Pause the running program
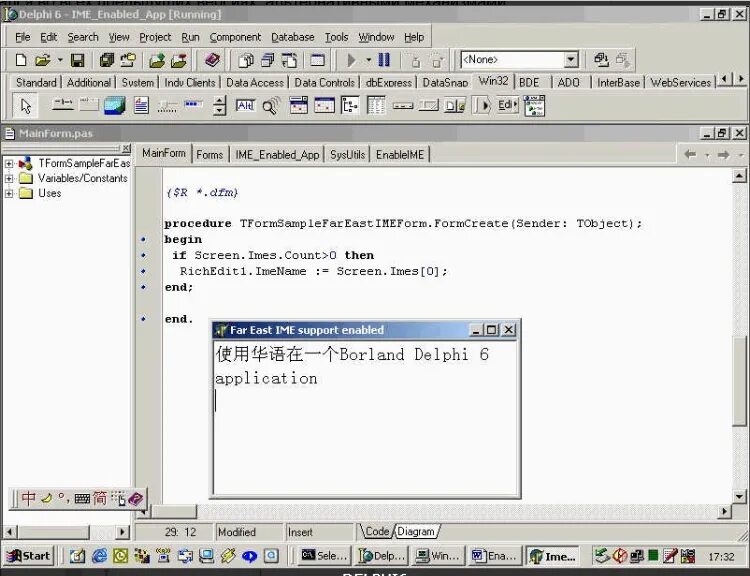 coord(384,60)
